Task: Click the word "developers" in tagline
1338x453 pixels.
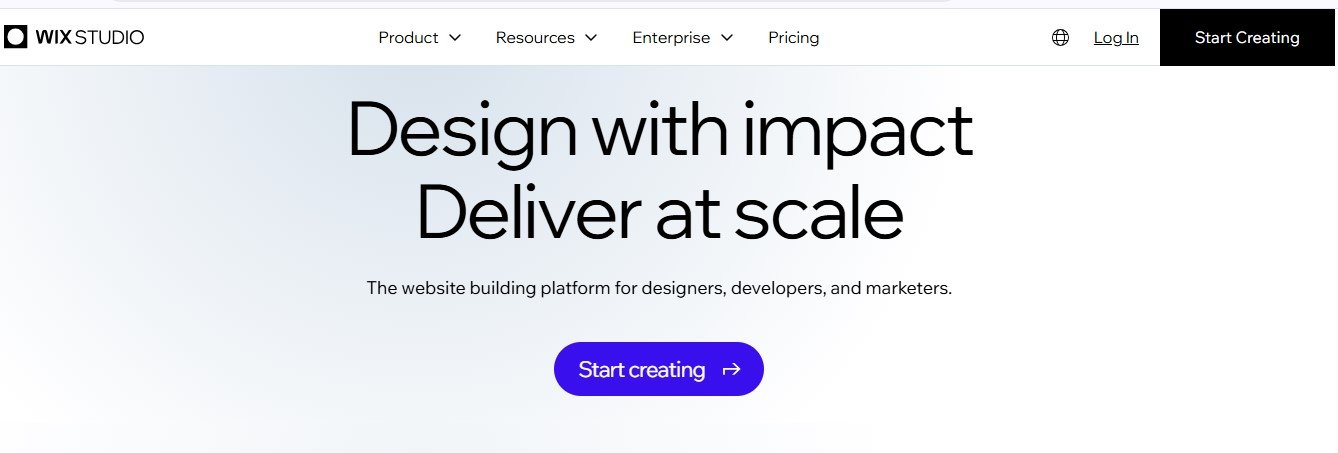Action: 778,288
